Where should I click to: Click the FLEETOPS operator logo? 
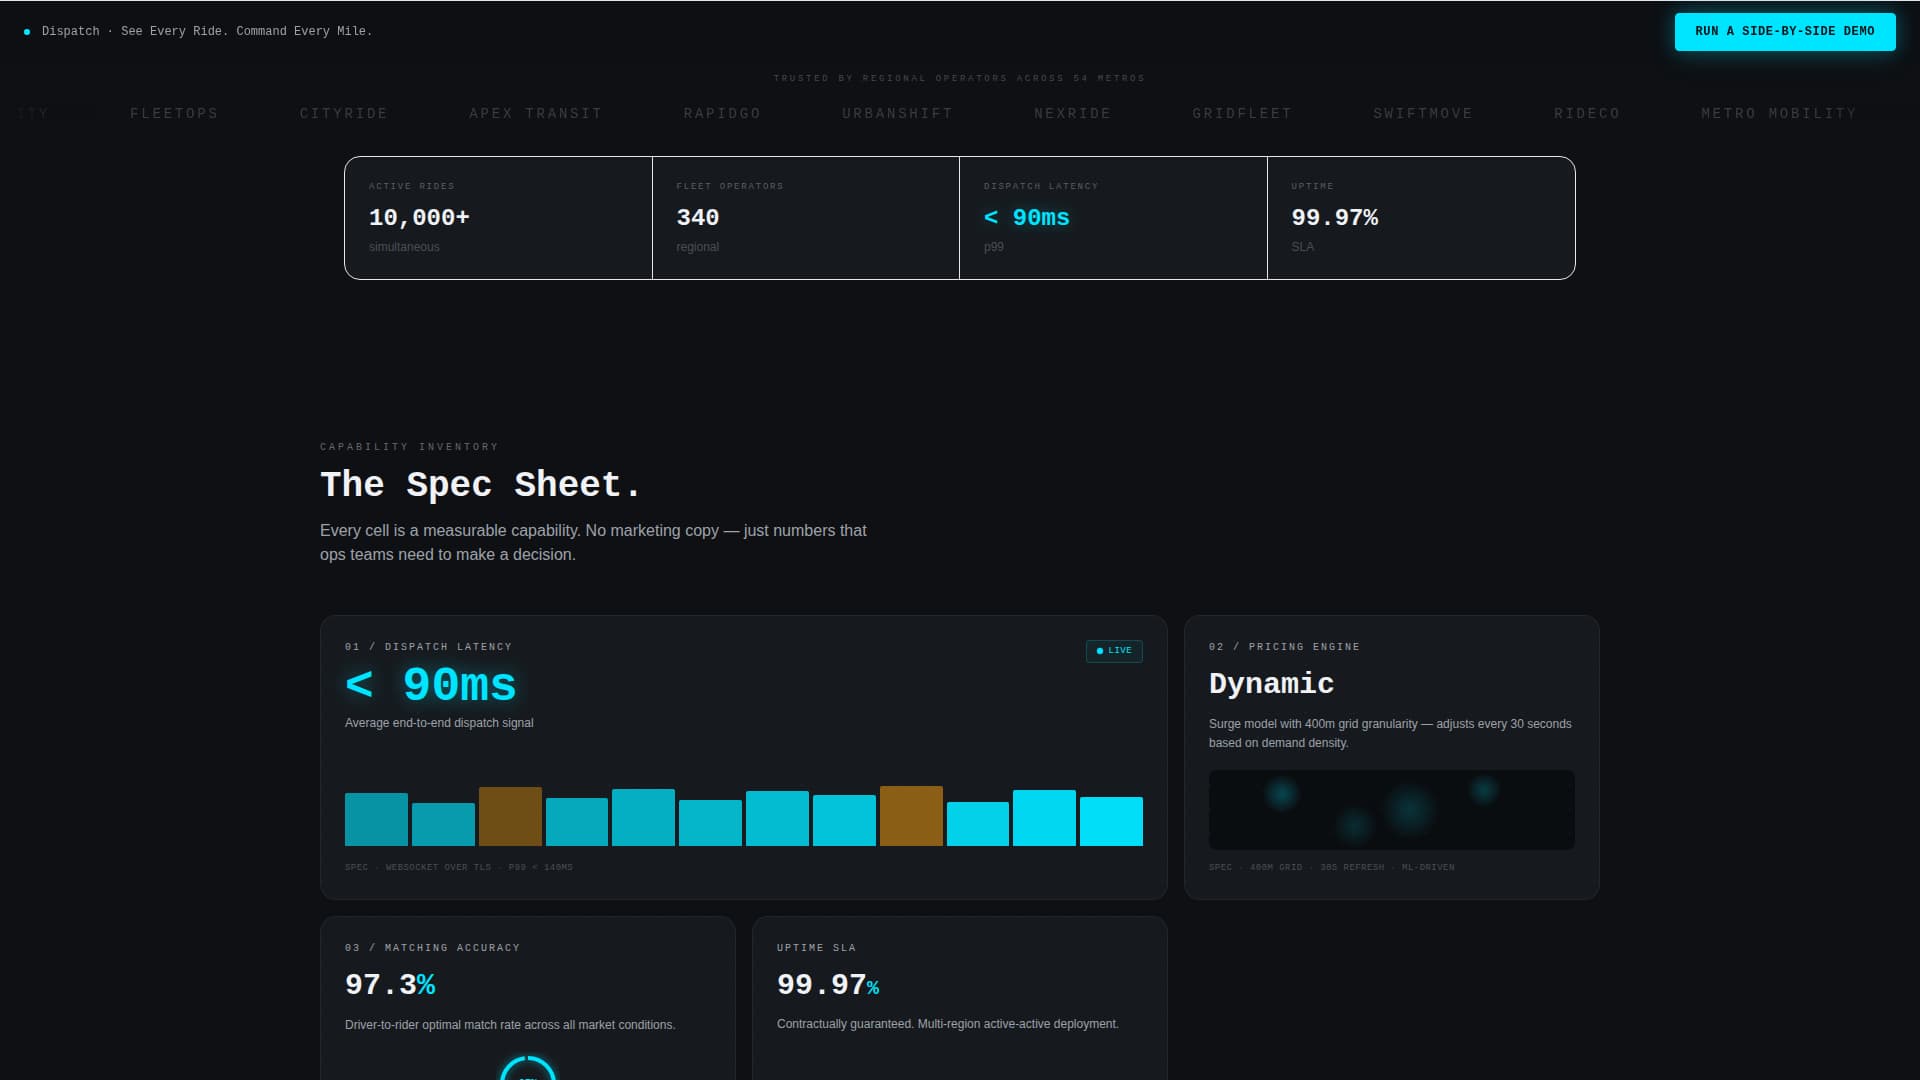(x=174, y=114)
